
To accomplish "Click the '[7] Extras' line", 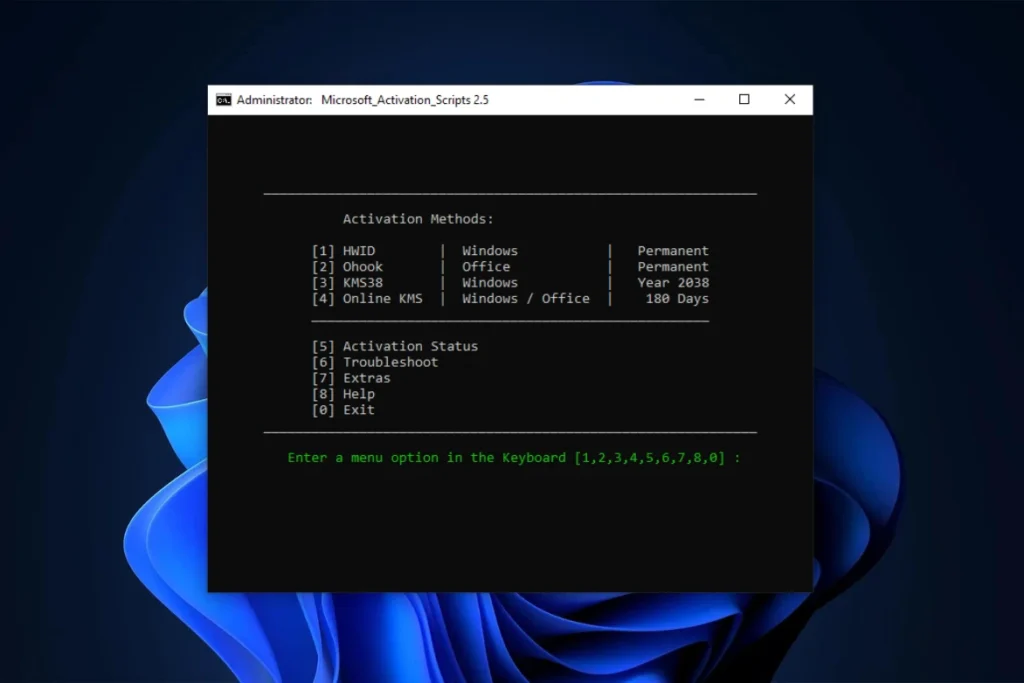I will coord(351,378).
